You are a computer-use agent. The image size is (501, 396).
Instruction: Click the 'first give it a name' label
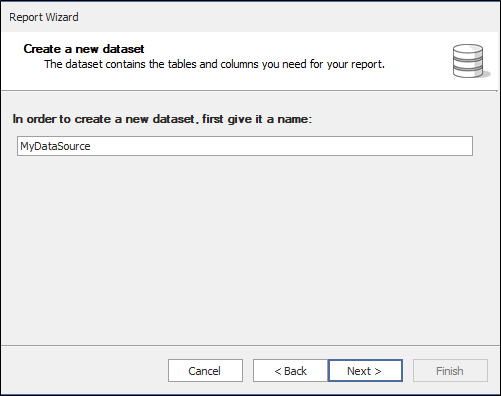(x=162, y=119)
